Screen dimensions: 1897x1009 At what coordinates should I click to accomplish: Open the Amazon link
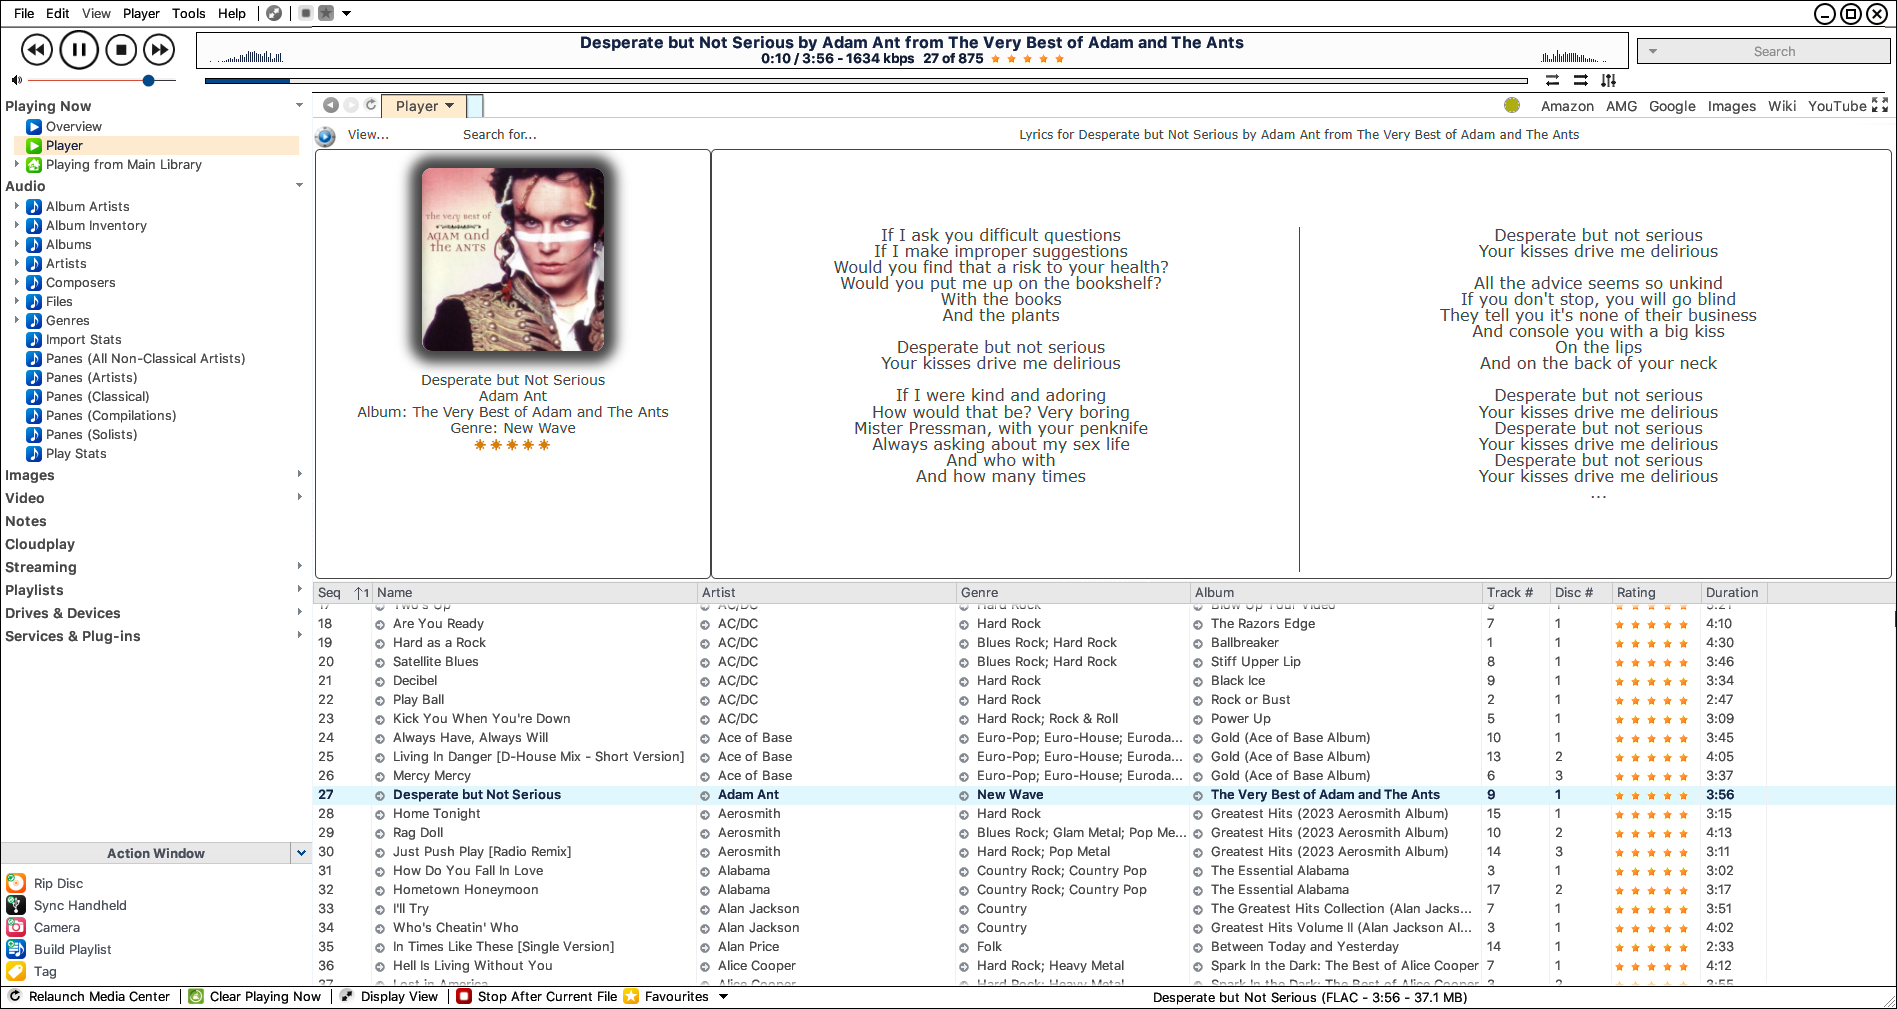(x=1567, y=106)
